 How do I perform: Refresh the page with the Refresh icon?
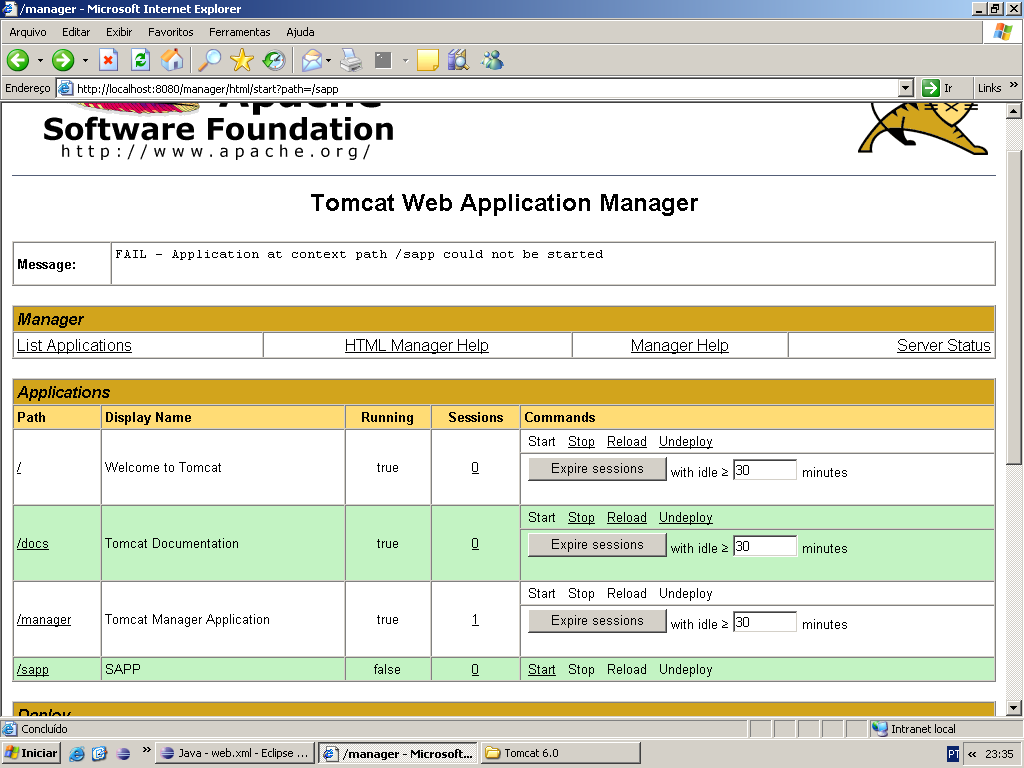[140, 61]
